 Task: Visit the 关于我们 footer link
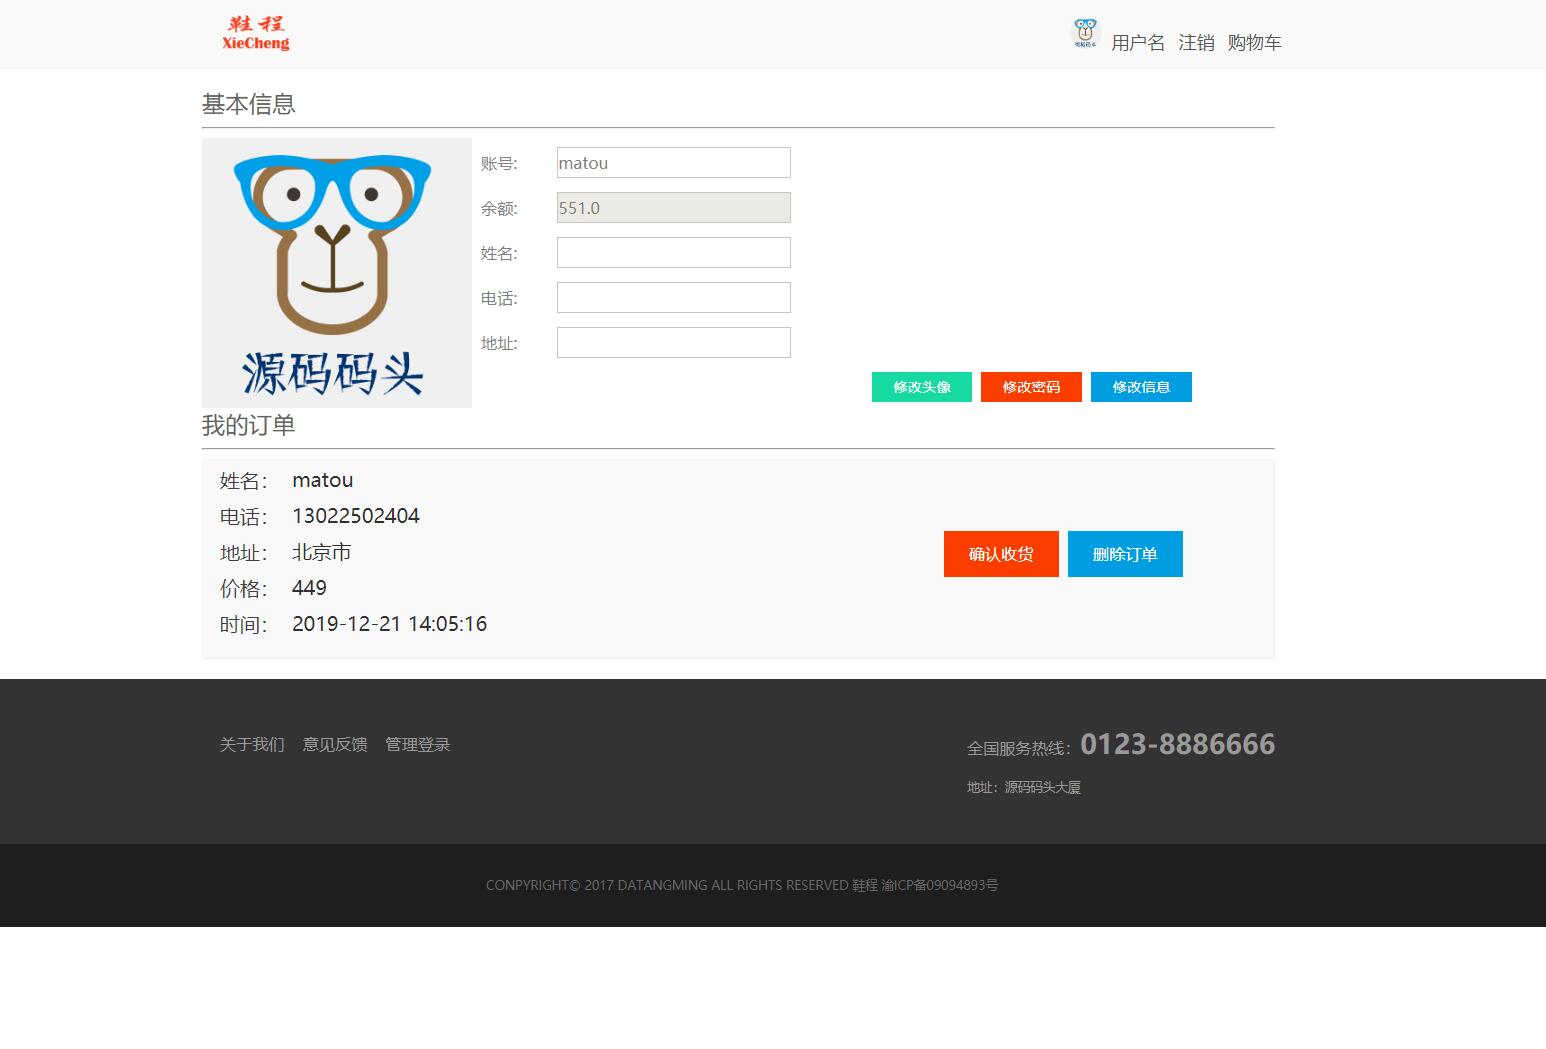(251, 744)
